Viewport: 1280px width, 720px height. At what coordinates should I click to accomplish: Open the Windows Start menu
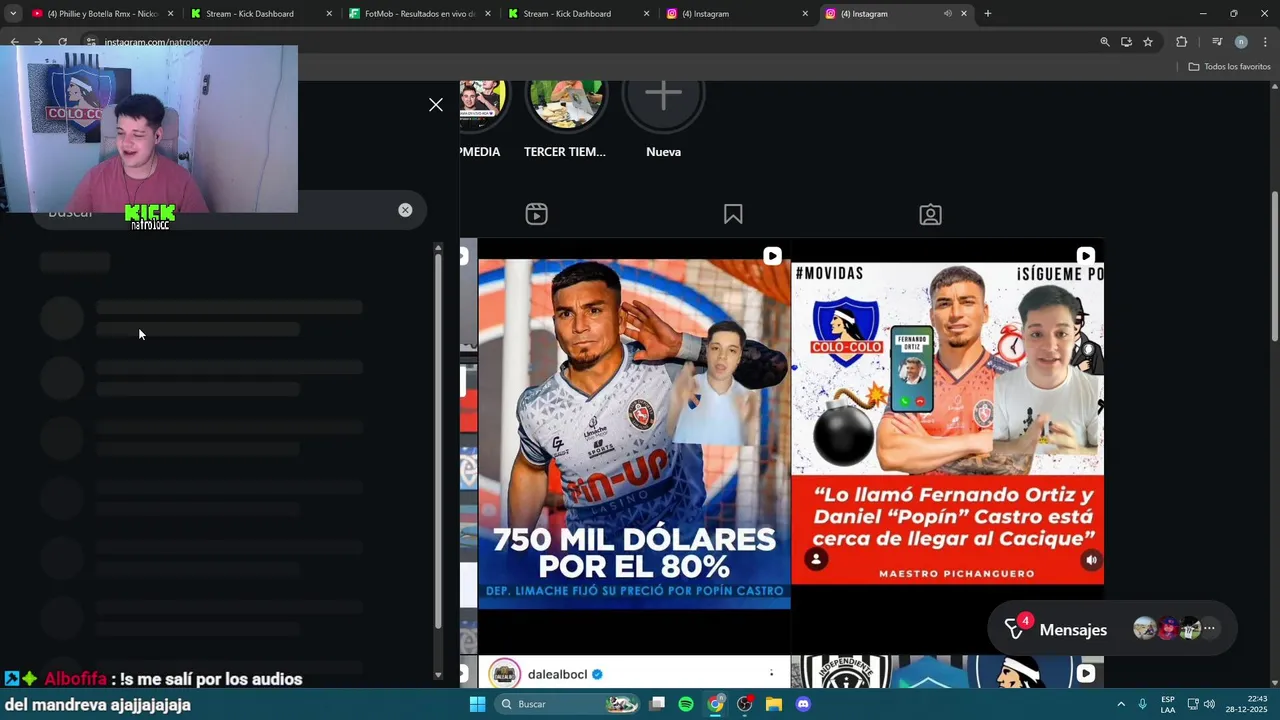pos(477,704)
